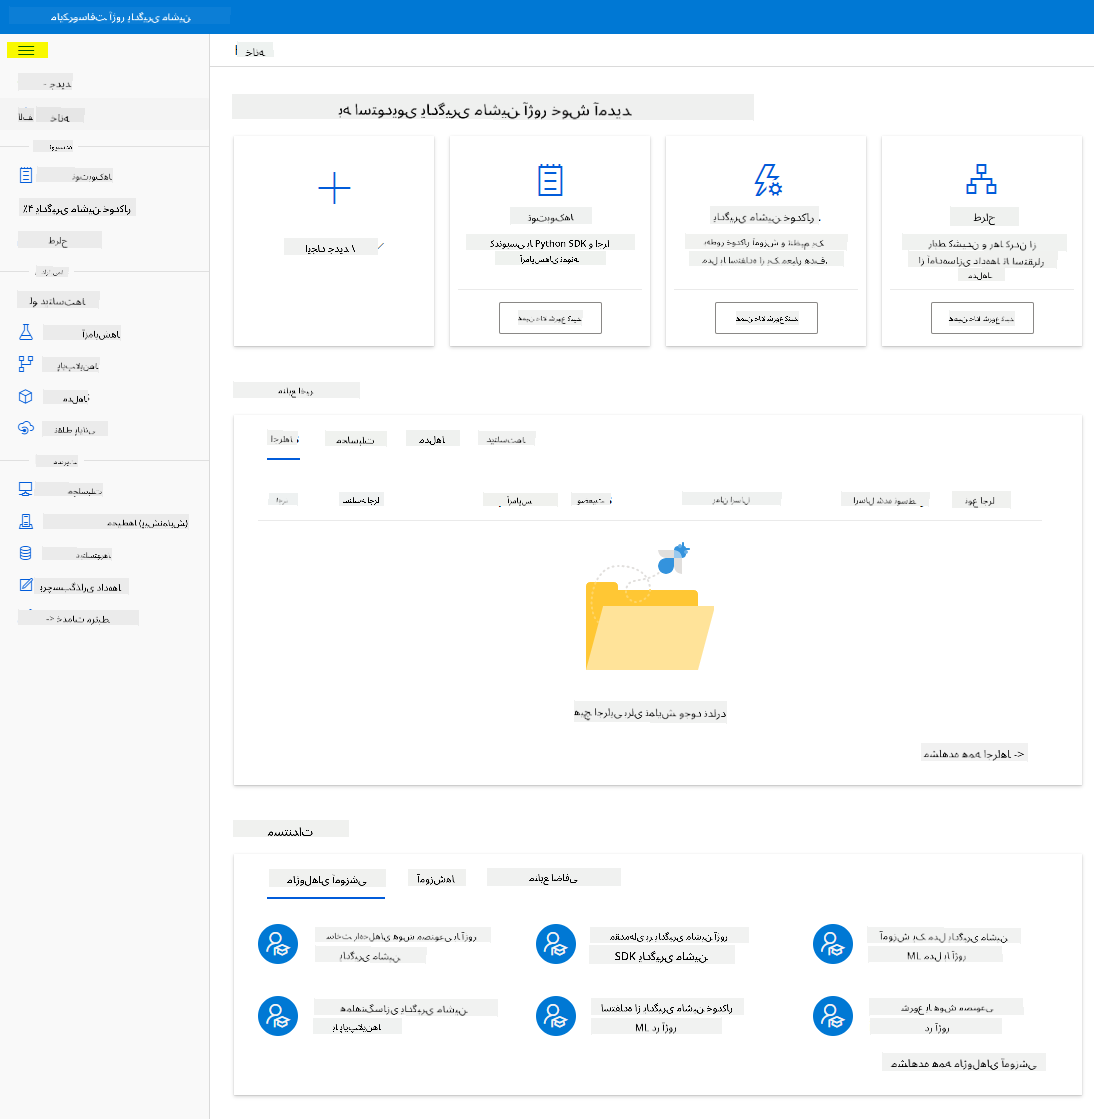
Task: Open Environments (preview) icon in sidebar
Action: tap(26, 522)
